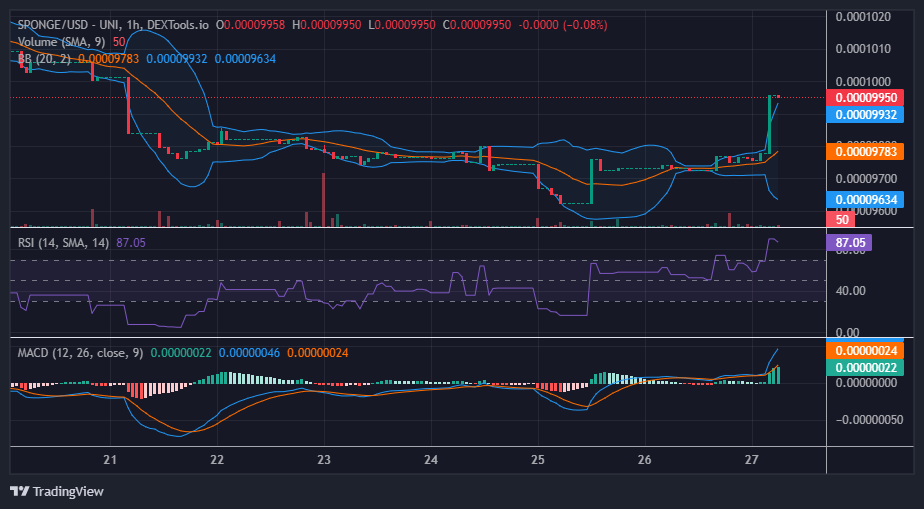
Task: Select the SPONGE/USD symbol title
Action: pos(113,25)
